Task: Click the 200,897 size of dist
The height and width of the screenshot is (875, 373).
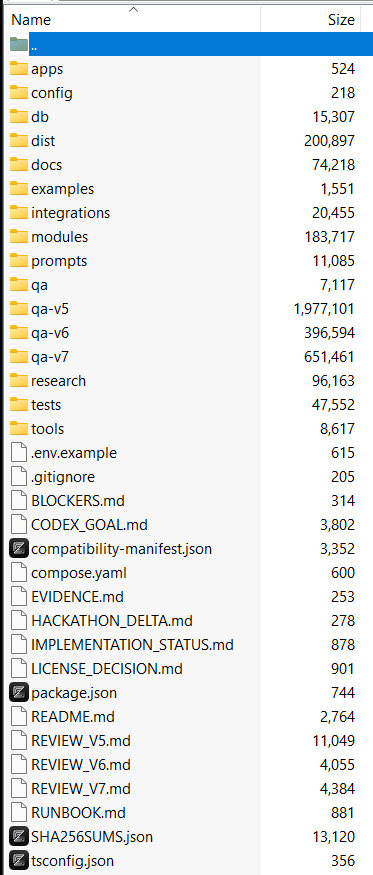Action: pyautogui.click(x=329, y=141)
